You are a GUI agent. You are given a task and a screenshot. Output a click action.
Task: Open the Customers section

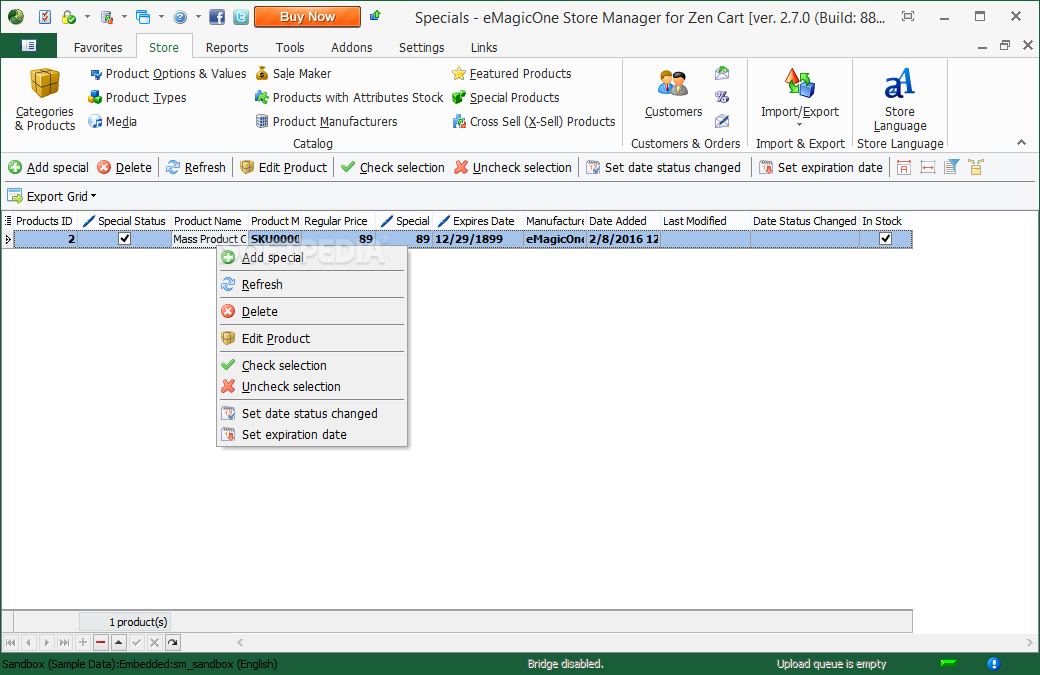click(x=673, y=93)
